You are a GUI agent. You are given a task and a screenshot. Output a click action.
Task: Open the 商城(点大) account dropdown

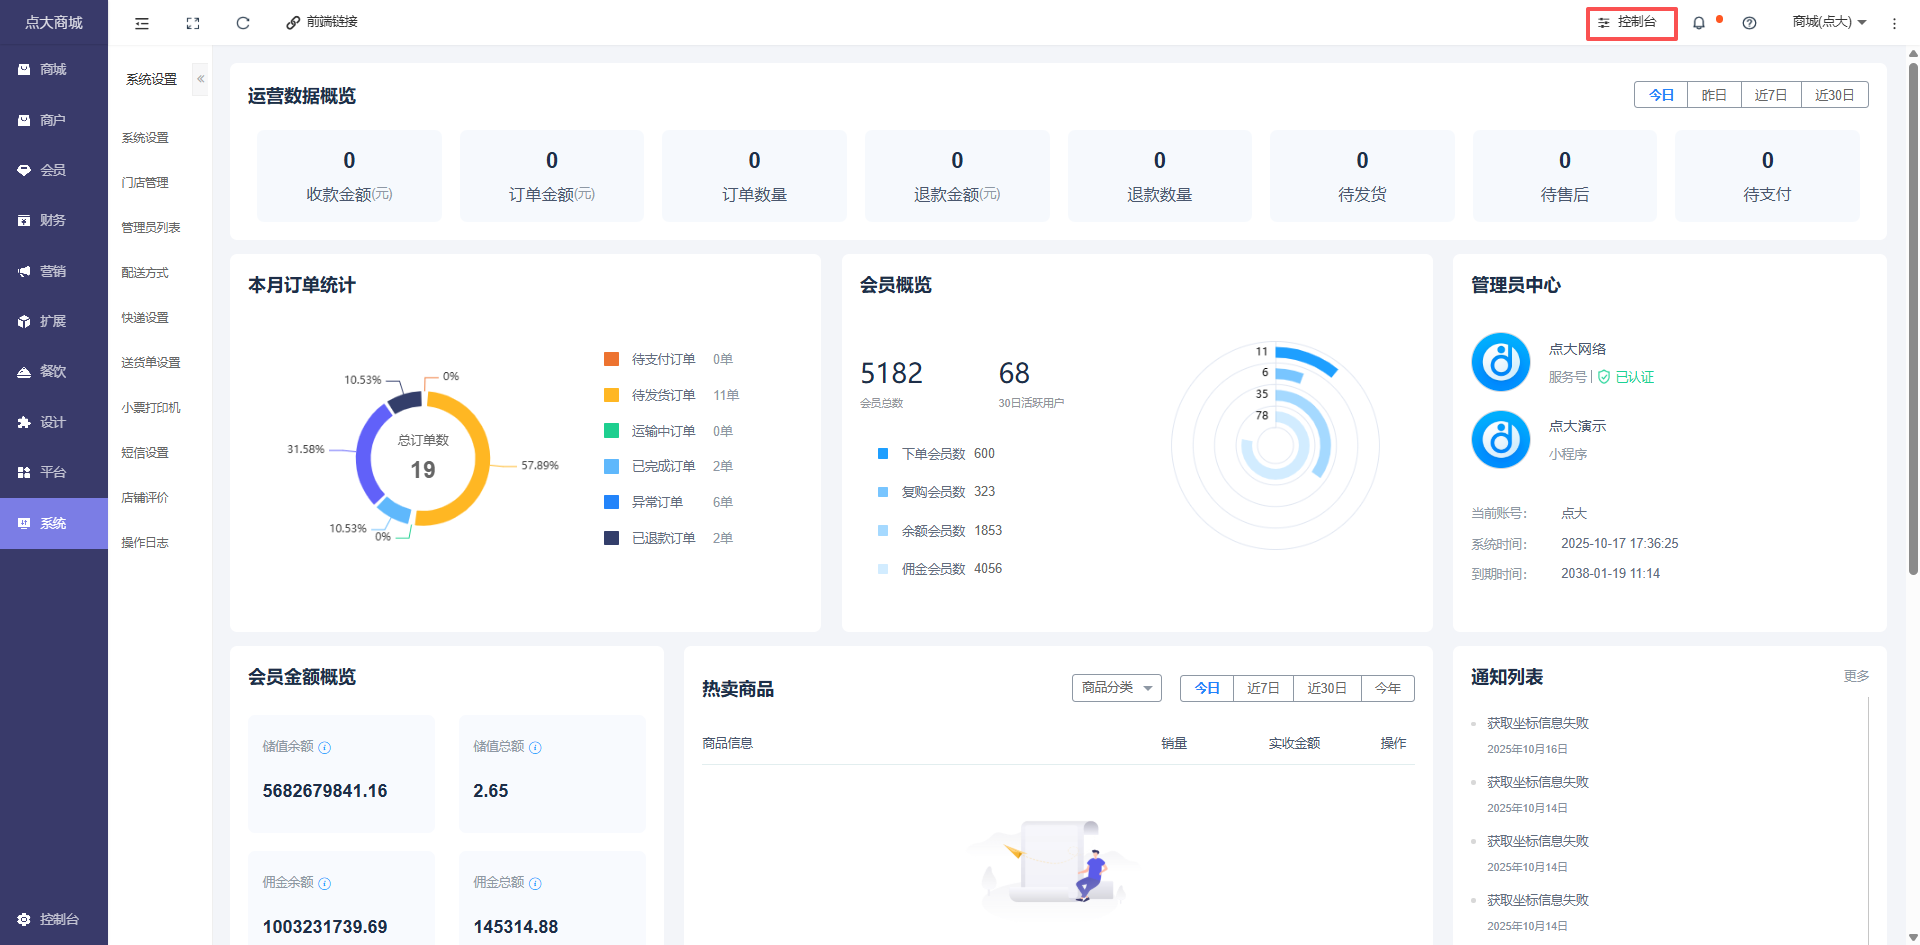coord(1829,22)
